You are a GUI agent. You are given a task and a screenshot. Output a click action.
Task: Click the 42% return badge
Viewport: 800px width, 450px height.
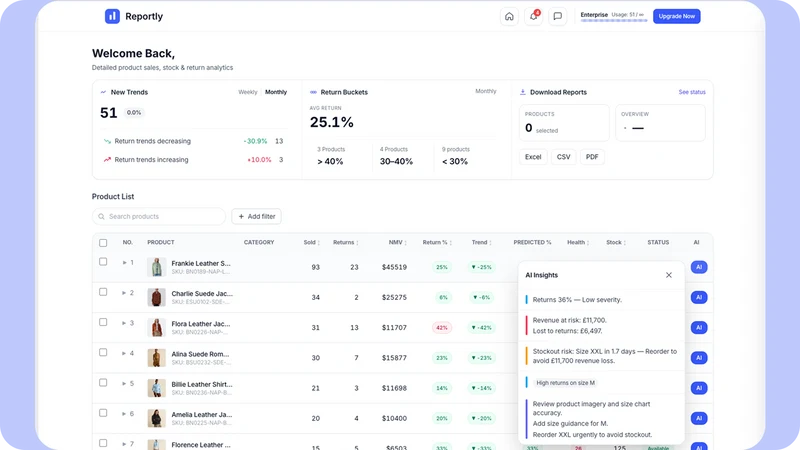[x=442, y=328]
